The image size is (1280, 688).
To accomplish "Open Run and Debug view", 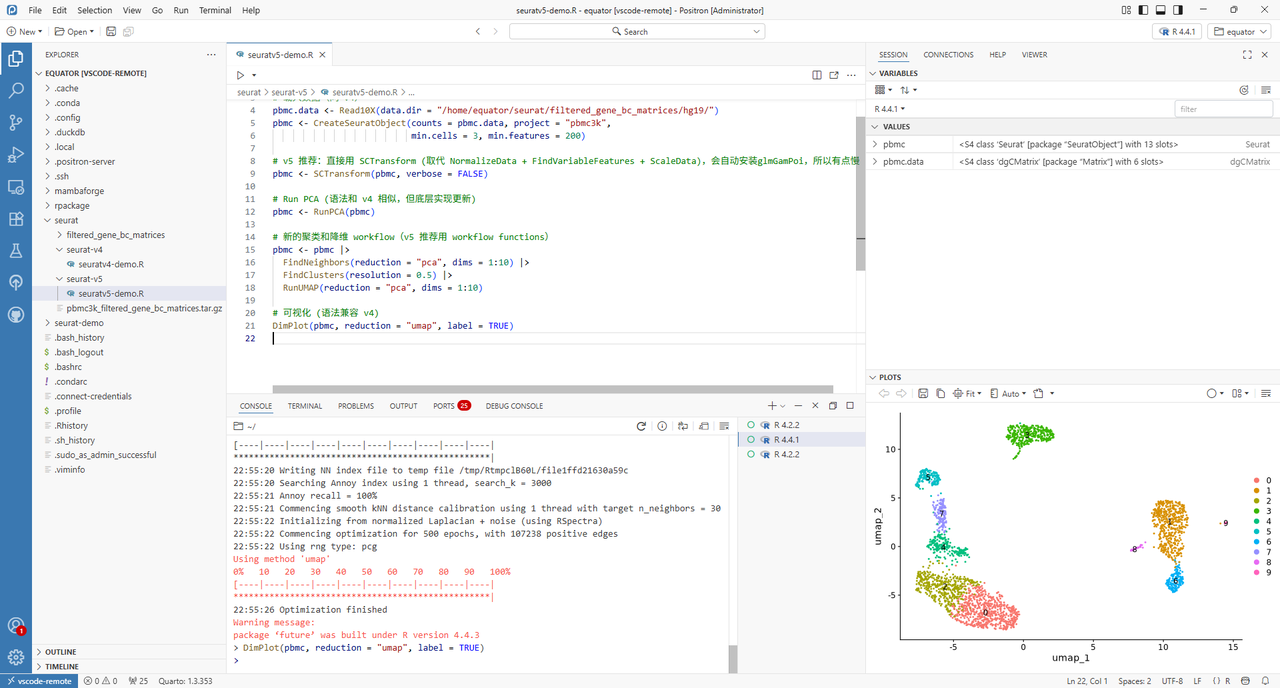I will [x=16, y=155].
